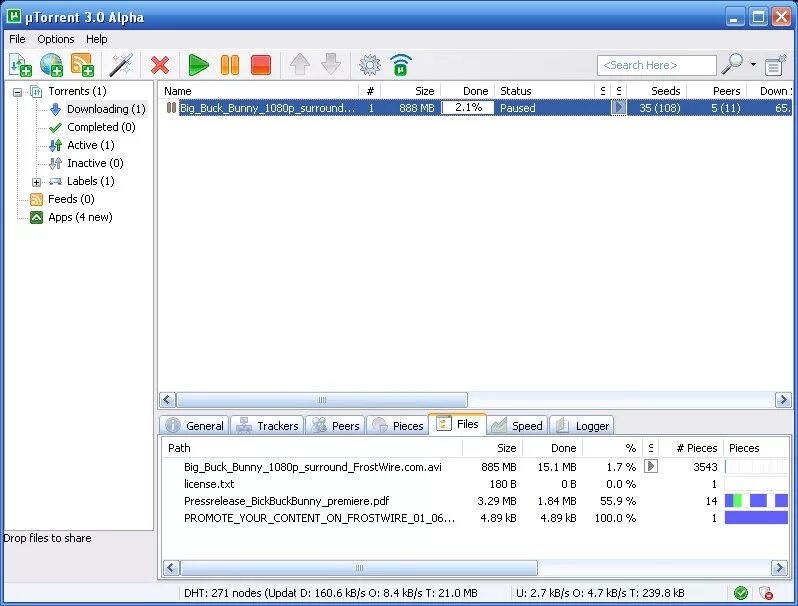
Task: Switch to the Trackers tab
Action: pos(268,425)
